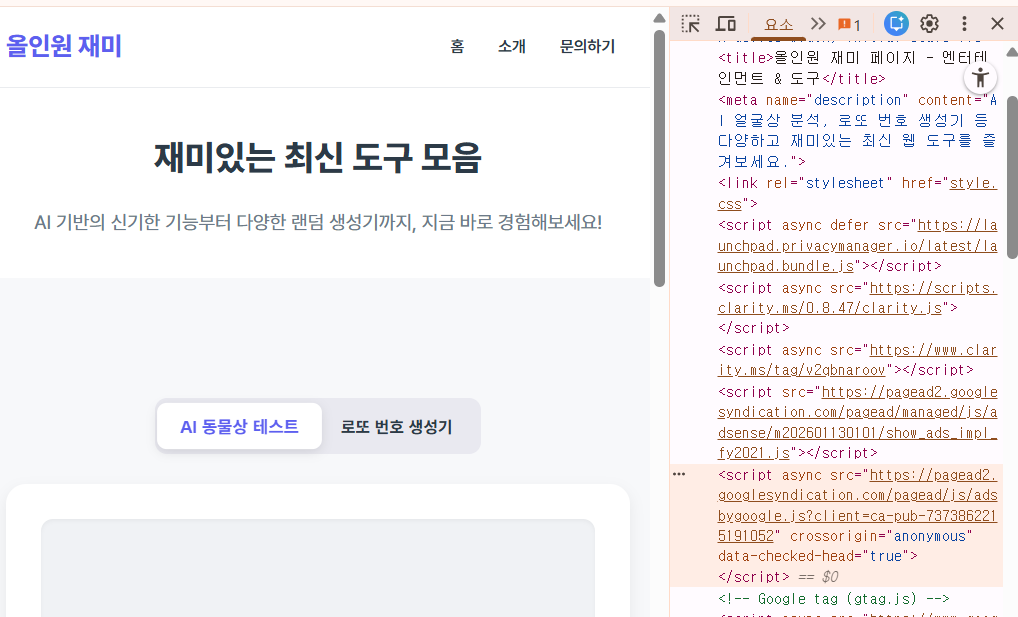Open the style.css stylesheet link
Viewport: 1018px width, 617px height.
(x=857, y=194)
